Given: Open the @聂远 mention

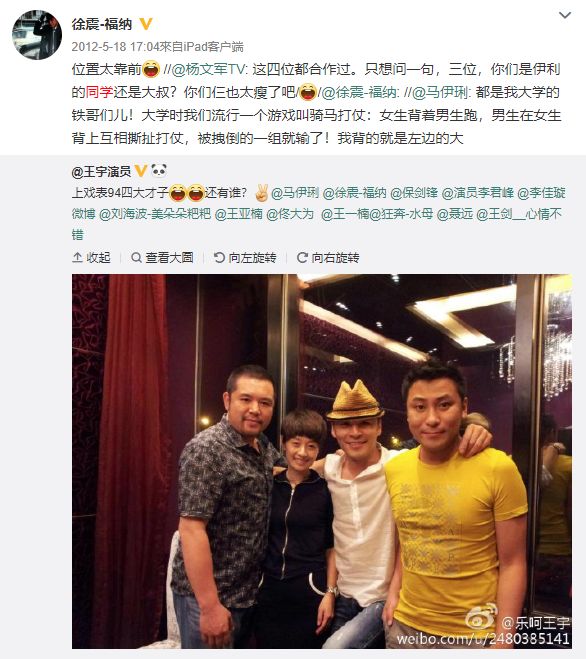Looking at the screenshot, I should click(455, 214).
